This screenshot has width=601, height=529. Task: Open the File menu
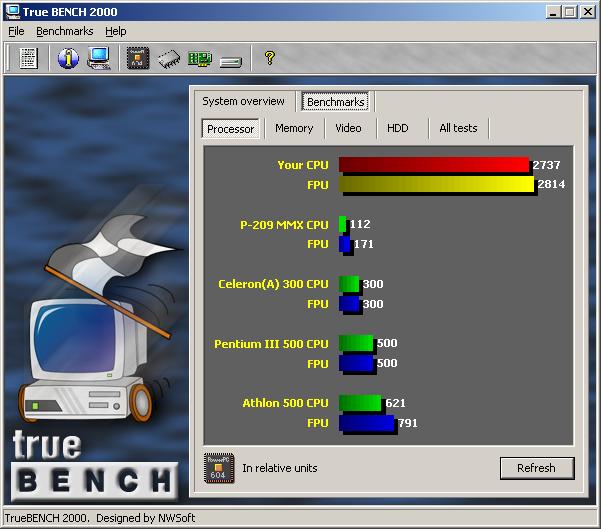[16, 31]
